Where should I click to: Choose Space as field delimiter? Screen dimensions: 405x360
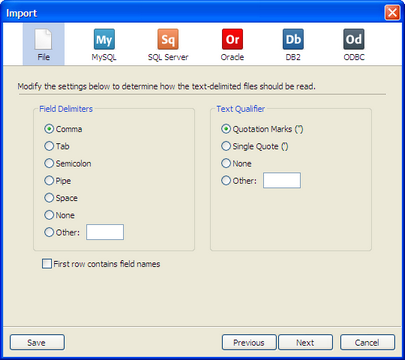coord(49,198)
